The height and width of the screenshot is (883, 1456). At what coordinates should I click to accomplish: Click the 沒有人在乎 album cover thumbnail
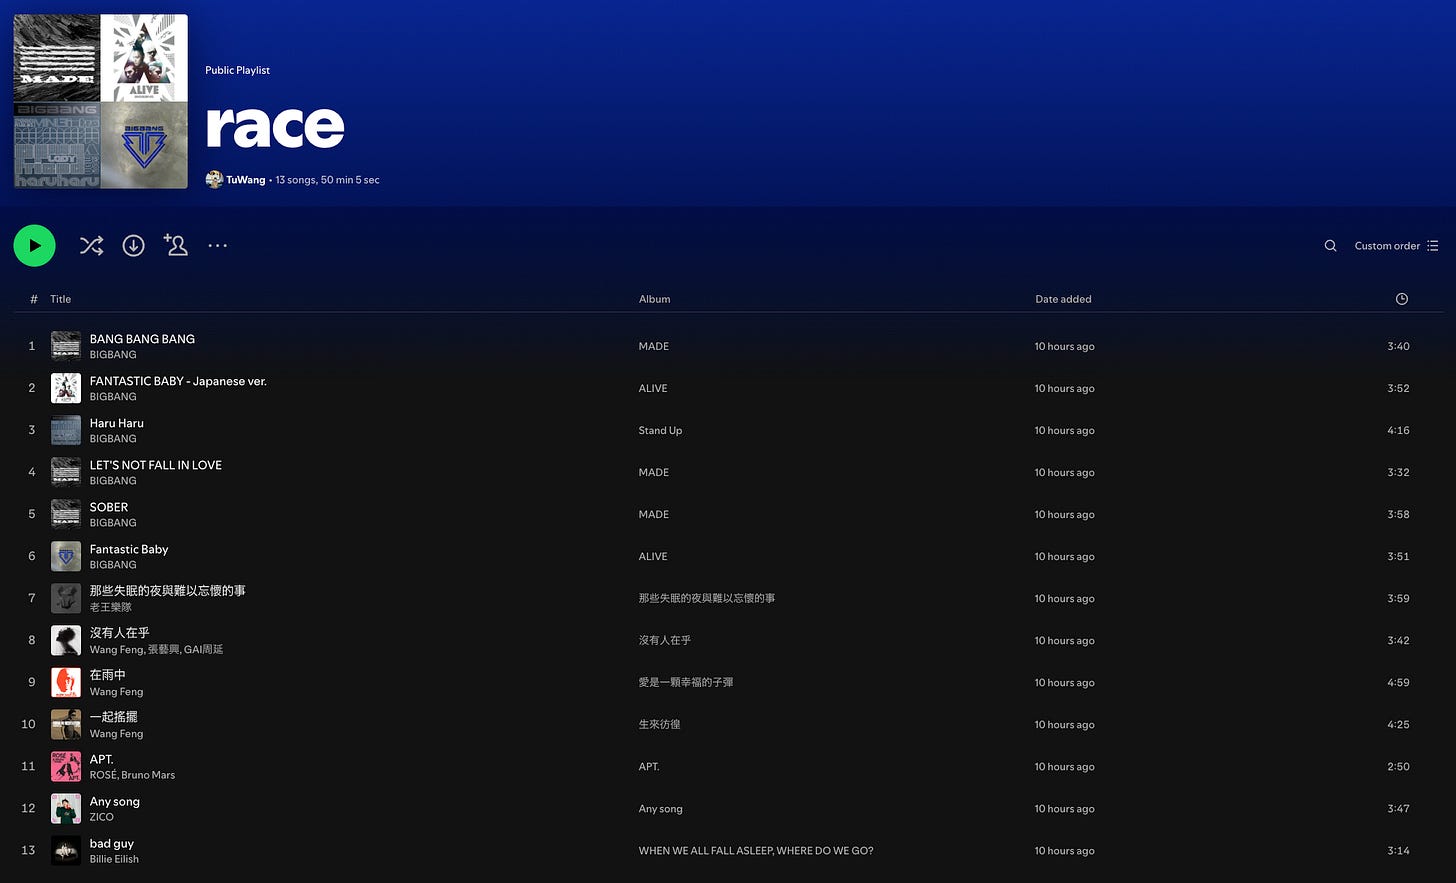[x=66, y=640]
